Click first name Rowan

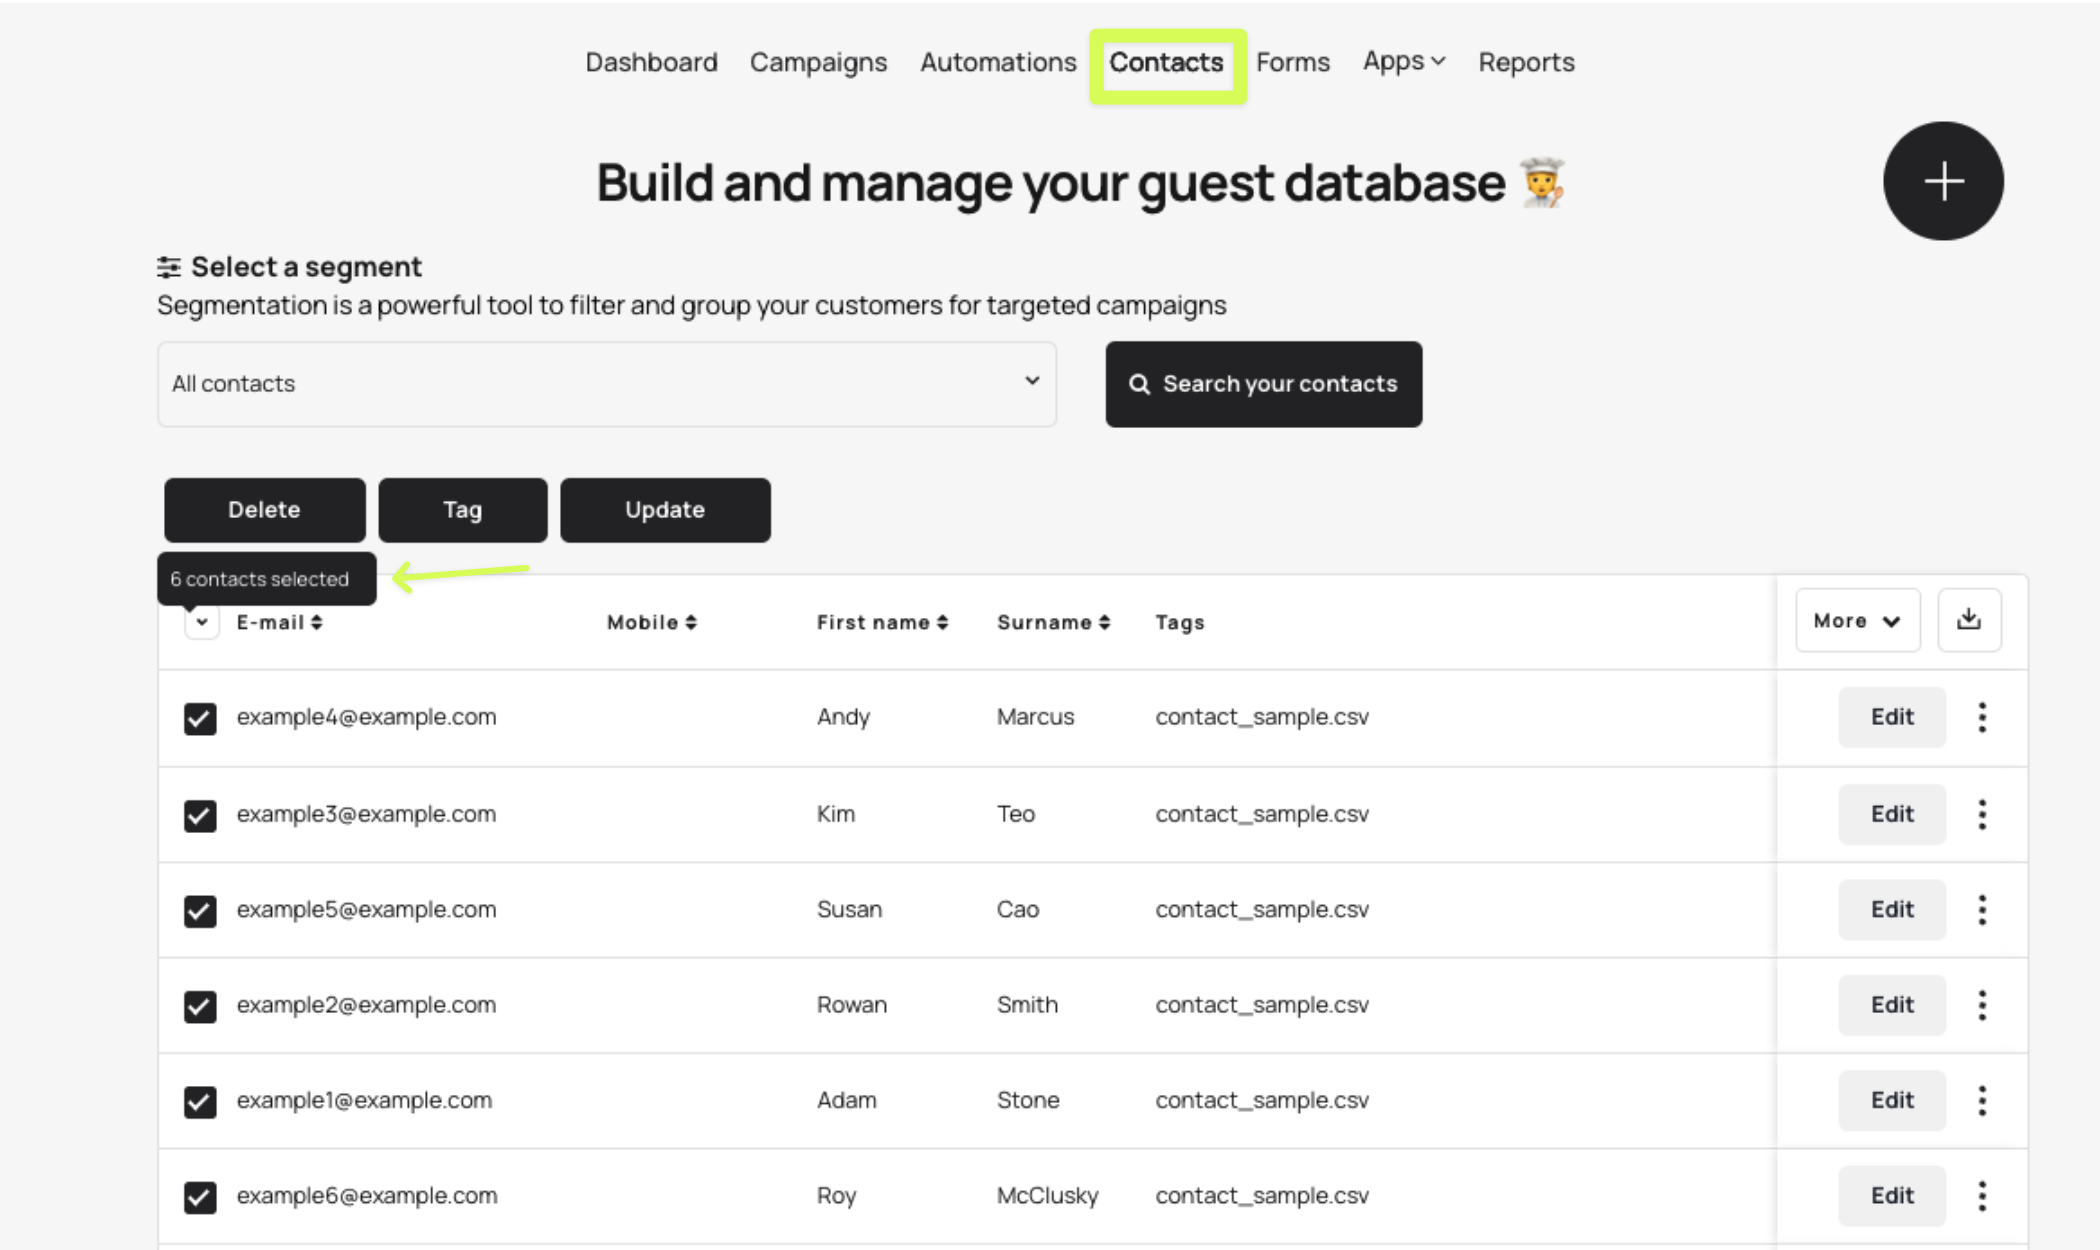[x=852, y=1005]
